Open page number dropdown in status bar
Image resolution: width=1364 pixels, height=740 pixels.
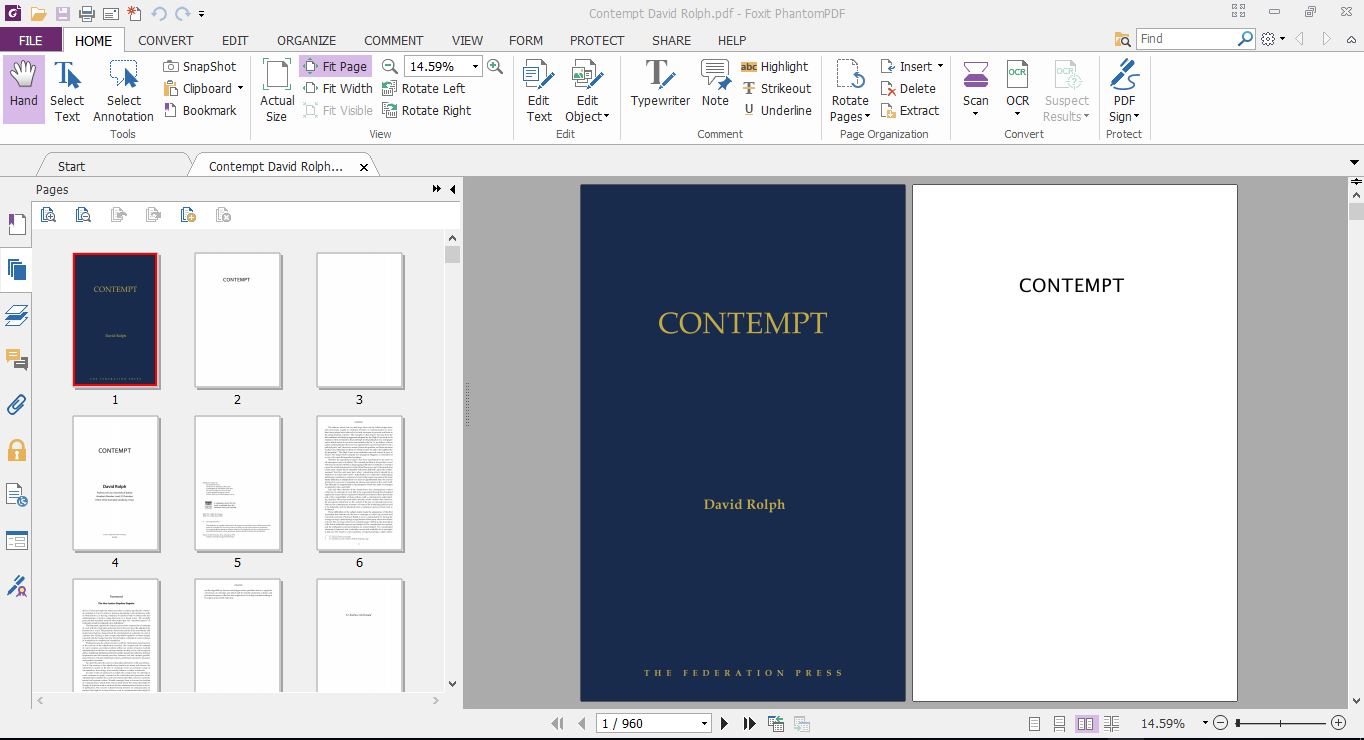coord(704,723)
